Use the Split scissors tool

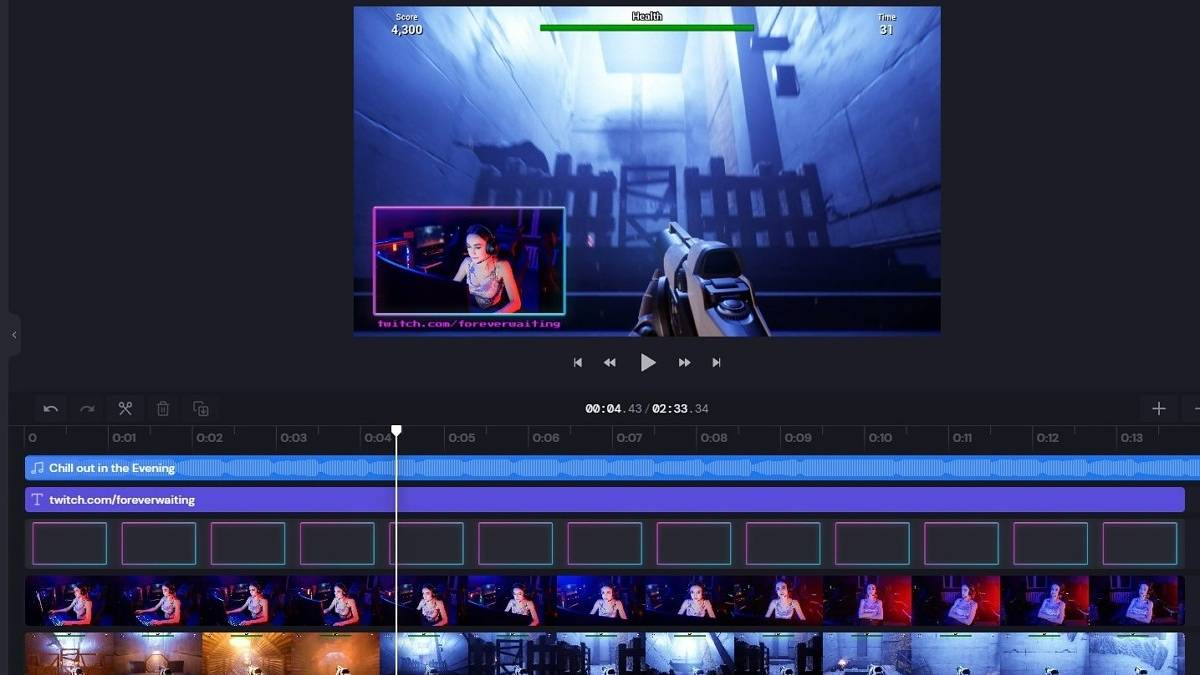click(125, 408)
